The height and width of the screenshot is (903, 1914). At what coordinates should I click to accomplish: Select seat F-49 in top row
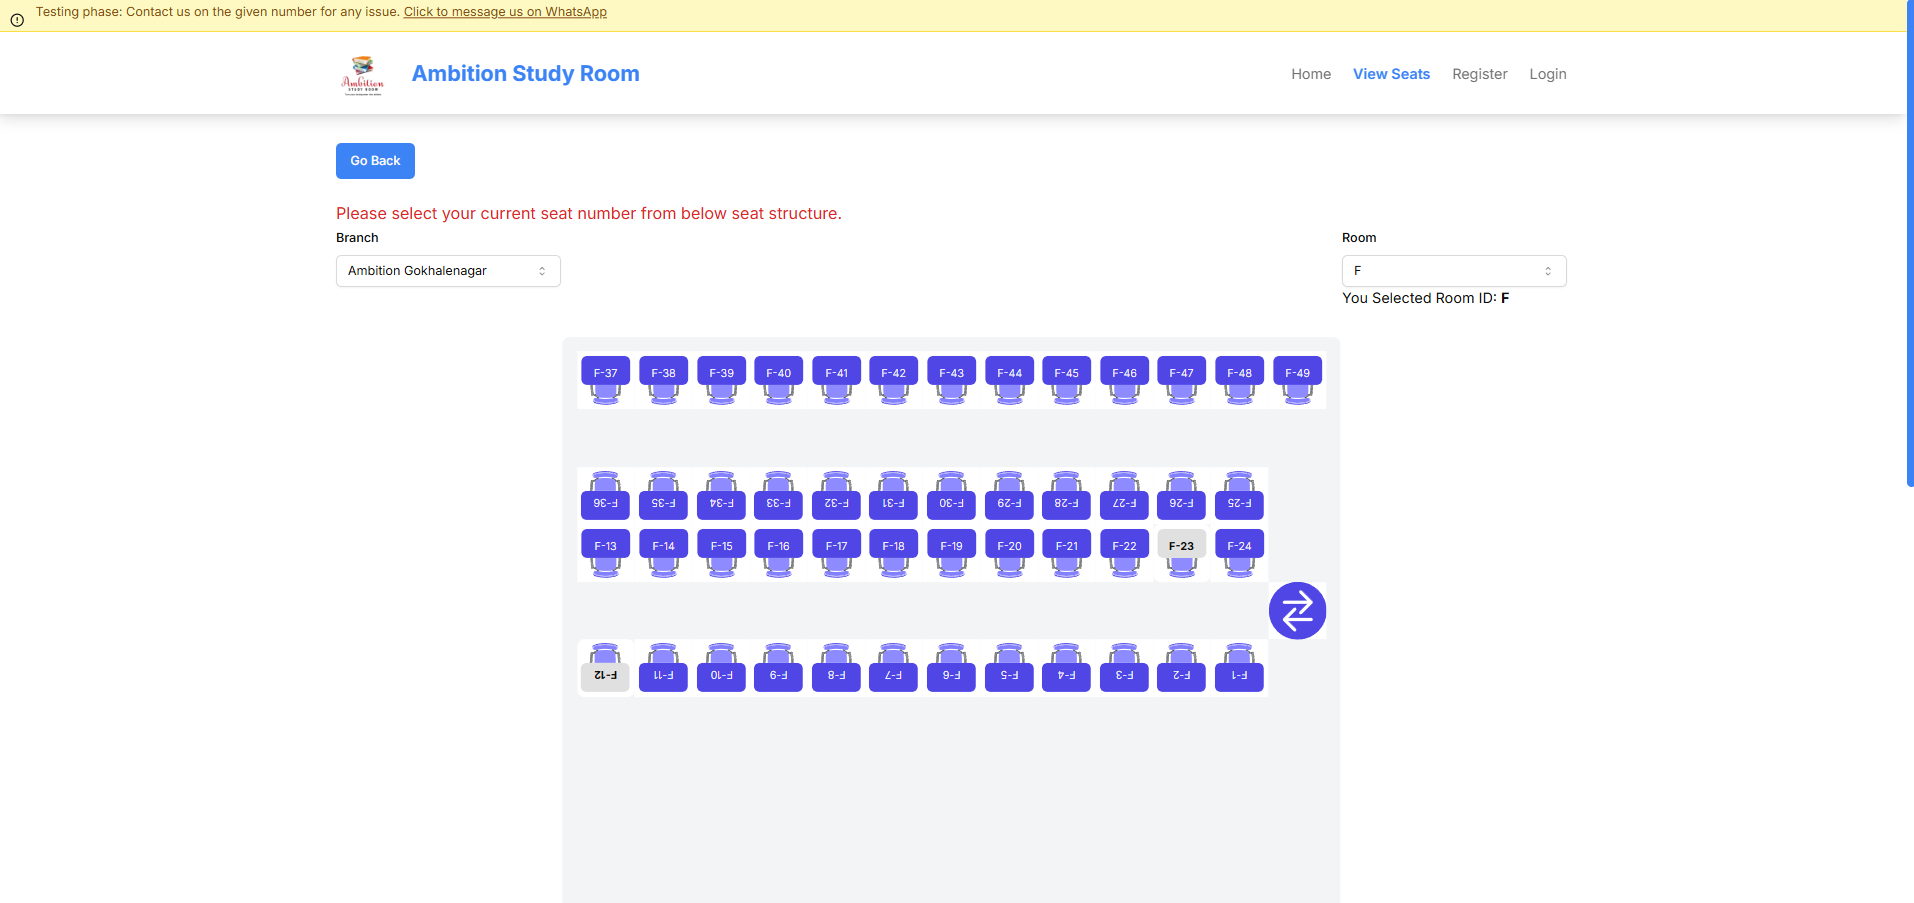(1297, 373)
